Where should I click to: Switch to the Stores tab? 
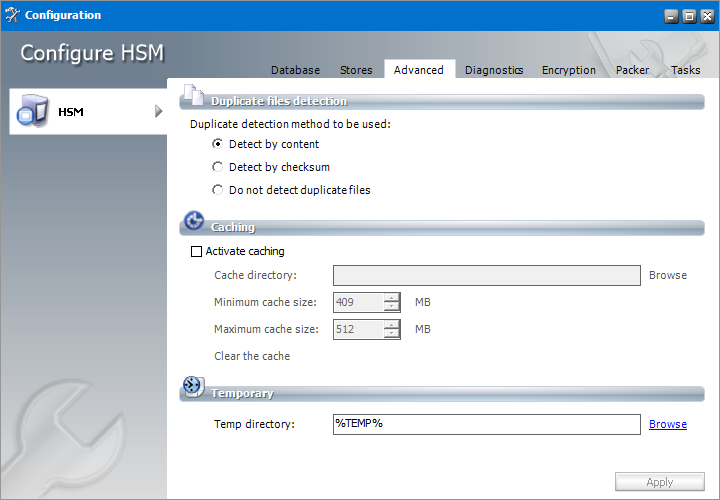356,70
